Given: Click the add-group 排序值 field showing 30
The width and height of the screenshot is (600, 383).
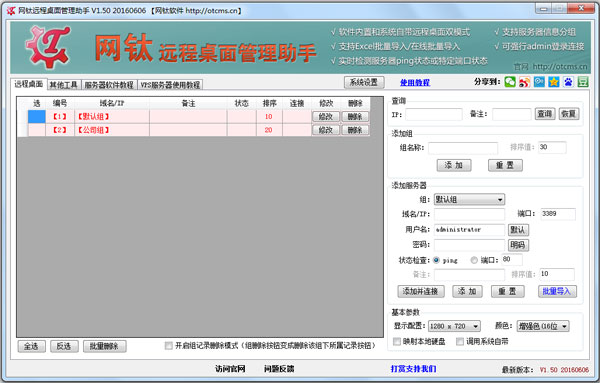Looking at the screenshot, I should point(552,147).
